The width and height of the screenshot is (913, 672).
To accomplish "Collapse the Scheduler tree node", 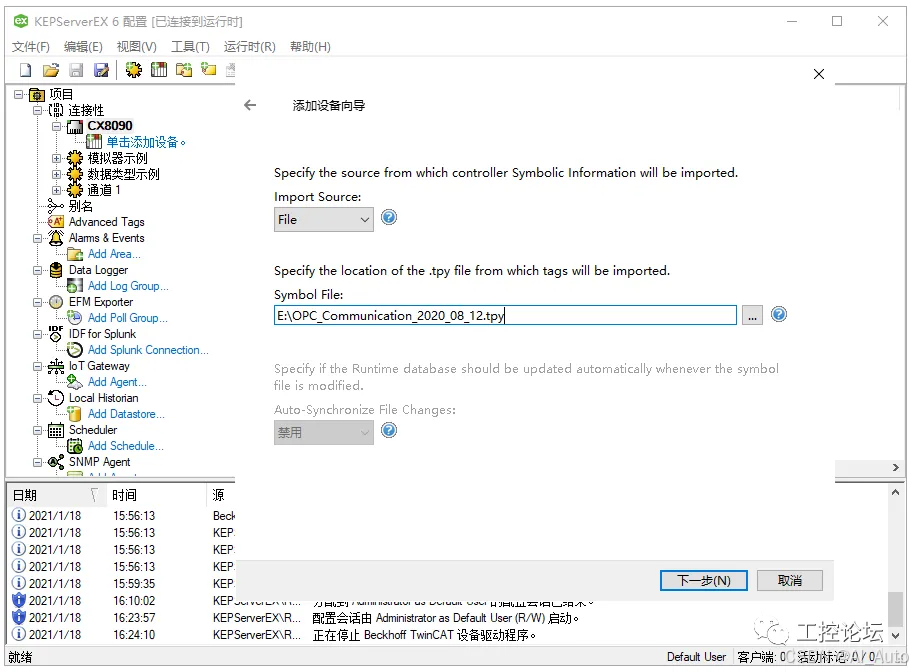I will pyautogui.click(x=37, y=430).
